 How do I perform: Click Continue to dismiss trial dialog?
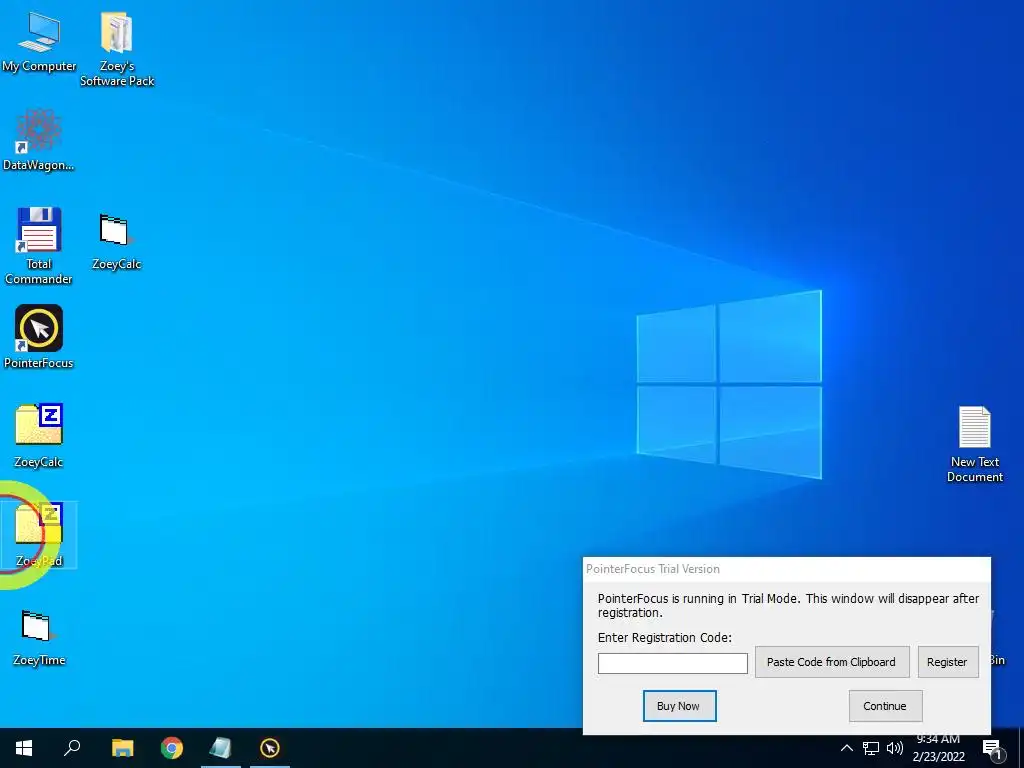click(885, 706)
